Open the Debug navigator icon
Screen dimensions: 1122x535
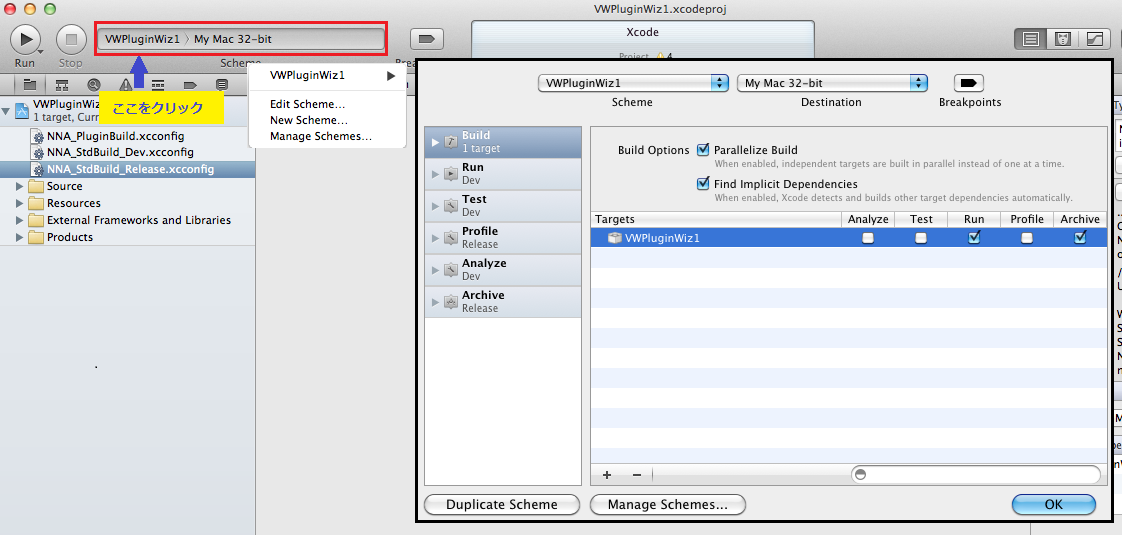pos(158,84)
